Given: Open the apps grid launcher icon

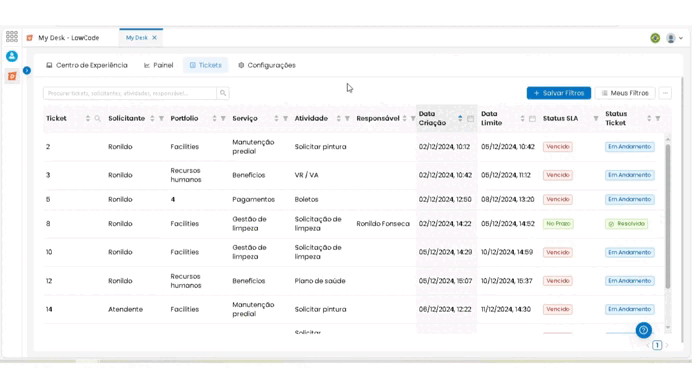Looking at the screenshot, I should tap(12, 36).
